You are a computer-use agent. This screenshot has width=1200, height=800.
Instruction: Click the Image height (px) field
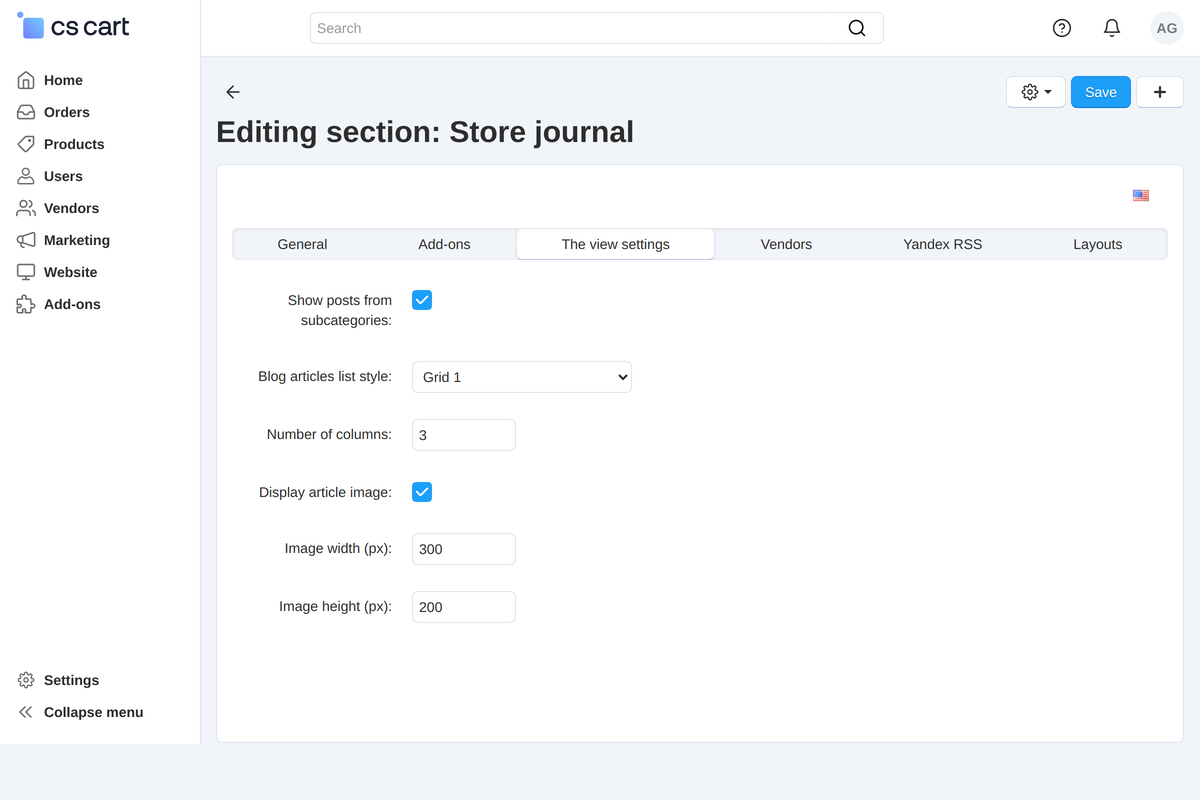464,607
